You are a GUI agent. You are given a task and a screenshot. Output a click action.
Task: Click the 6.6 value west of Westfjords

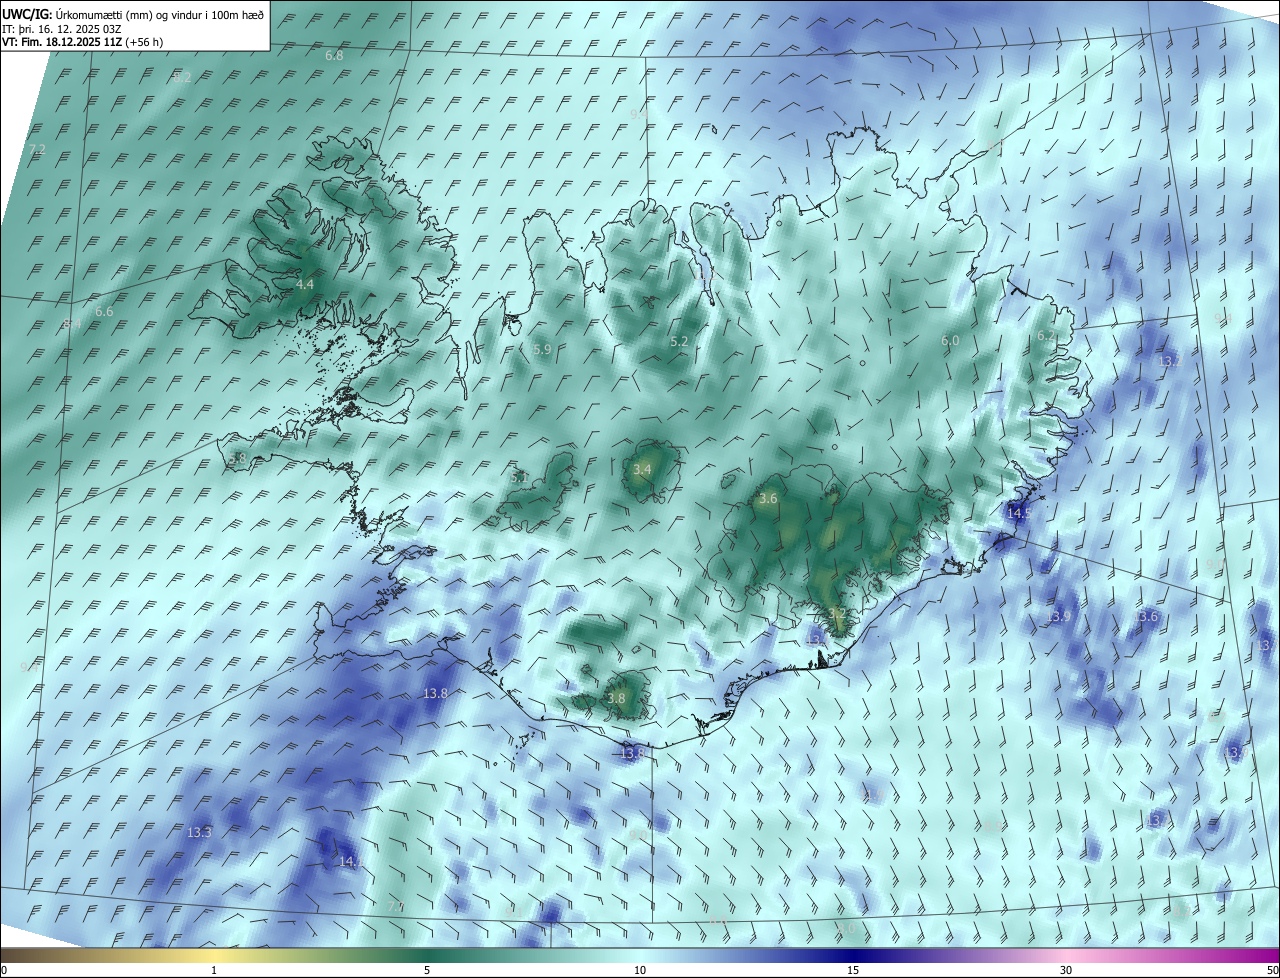(104, 312)
